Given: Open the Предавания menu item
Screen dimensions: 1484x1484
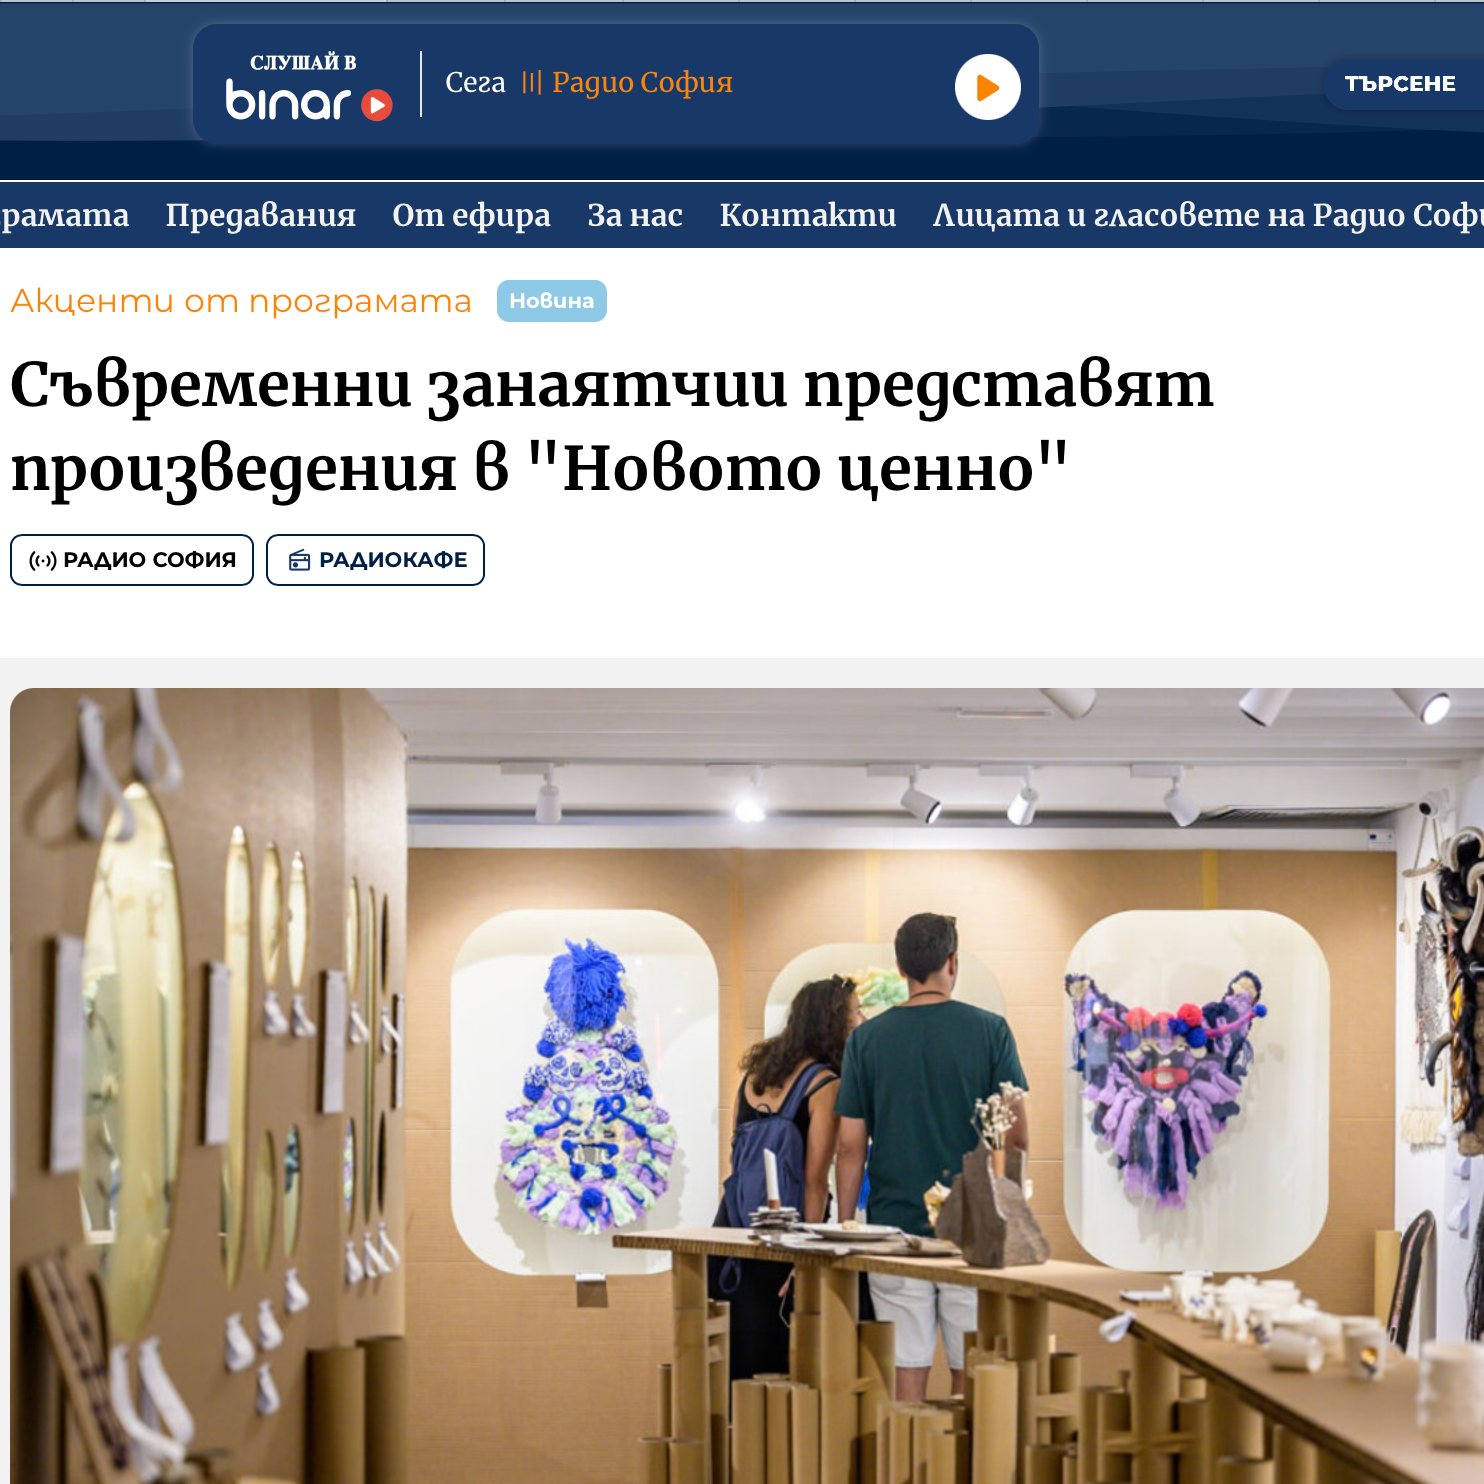Looking at the screenshot, I should pyautogui.click(x=261, y=215).
